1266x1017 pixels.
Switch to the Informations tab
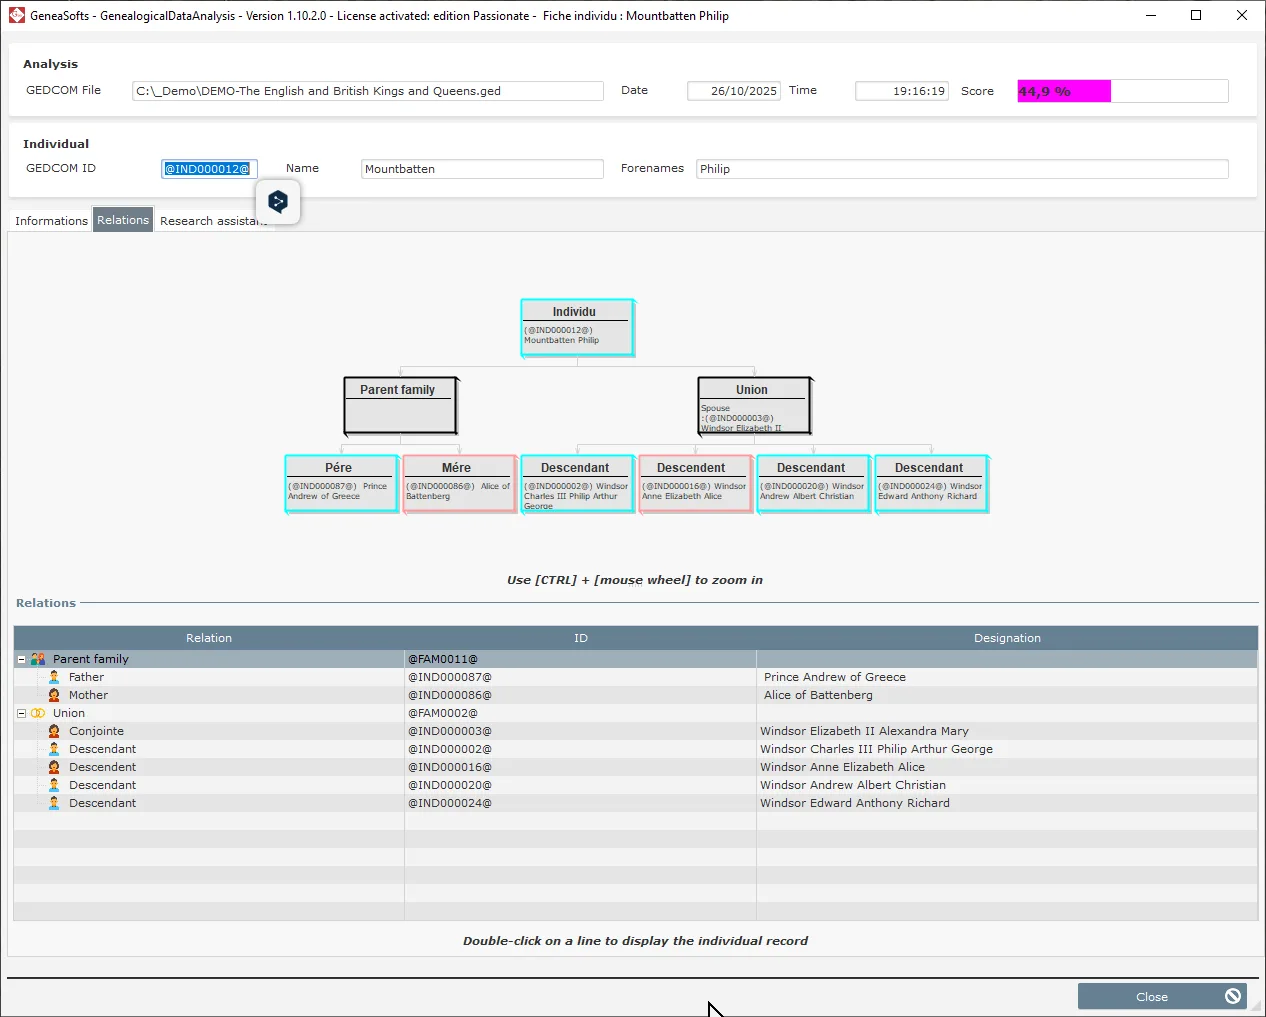coord(51,220)
